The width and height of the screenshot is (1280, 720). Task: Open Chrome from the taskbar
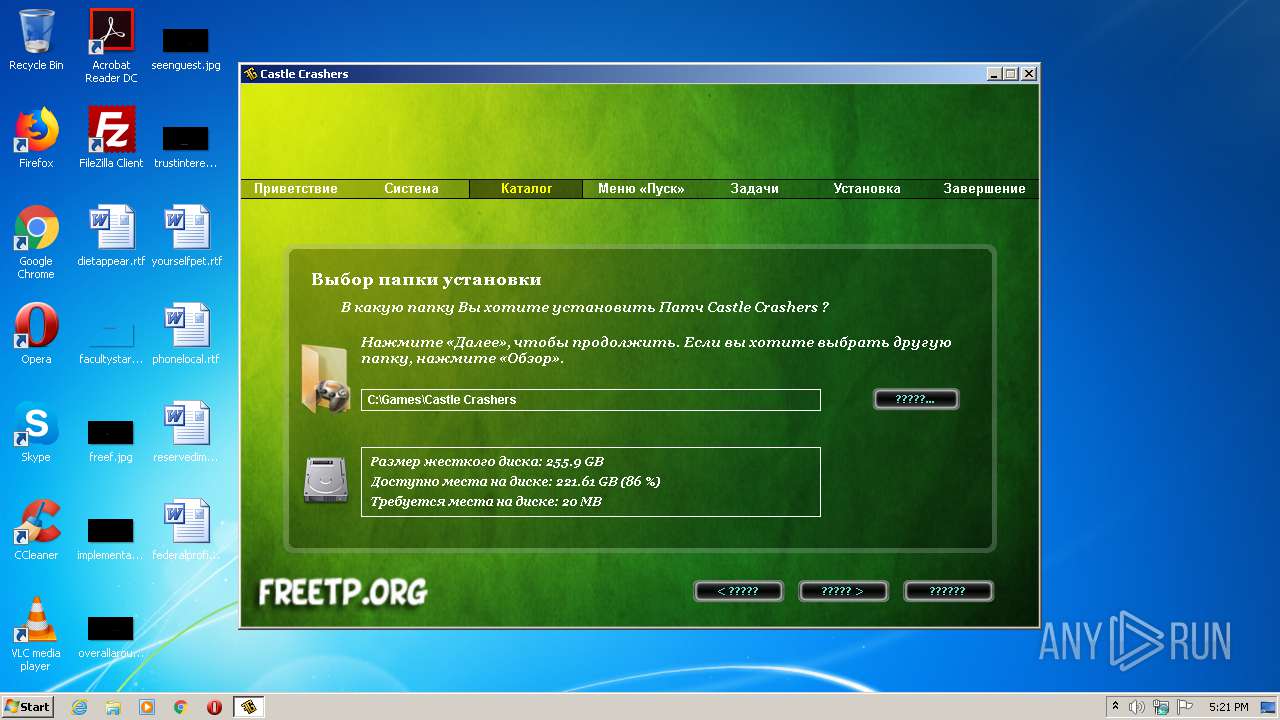(x=180, y=707)
